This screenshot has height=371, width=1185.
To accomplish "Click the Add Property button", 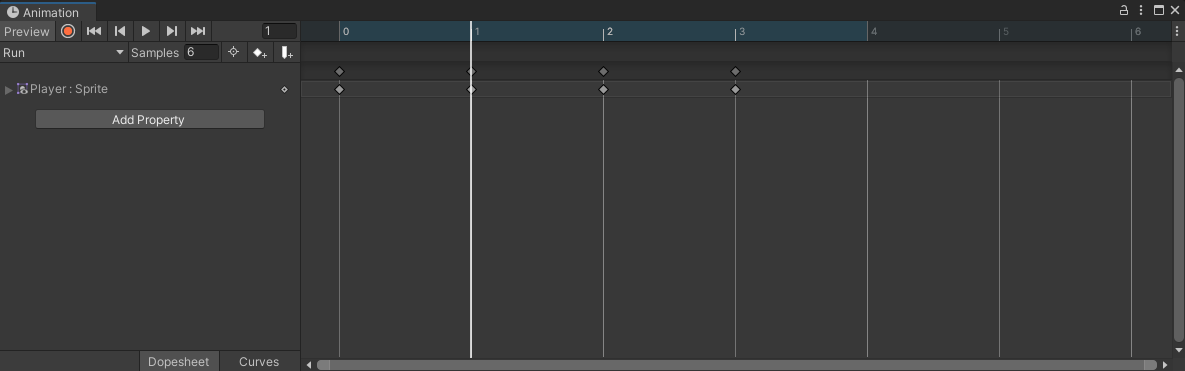I will (150, 119).
